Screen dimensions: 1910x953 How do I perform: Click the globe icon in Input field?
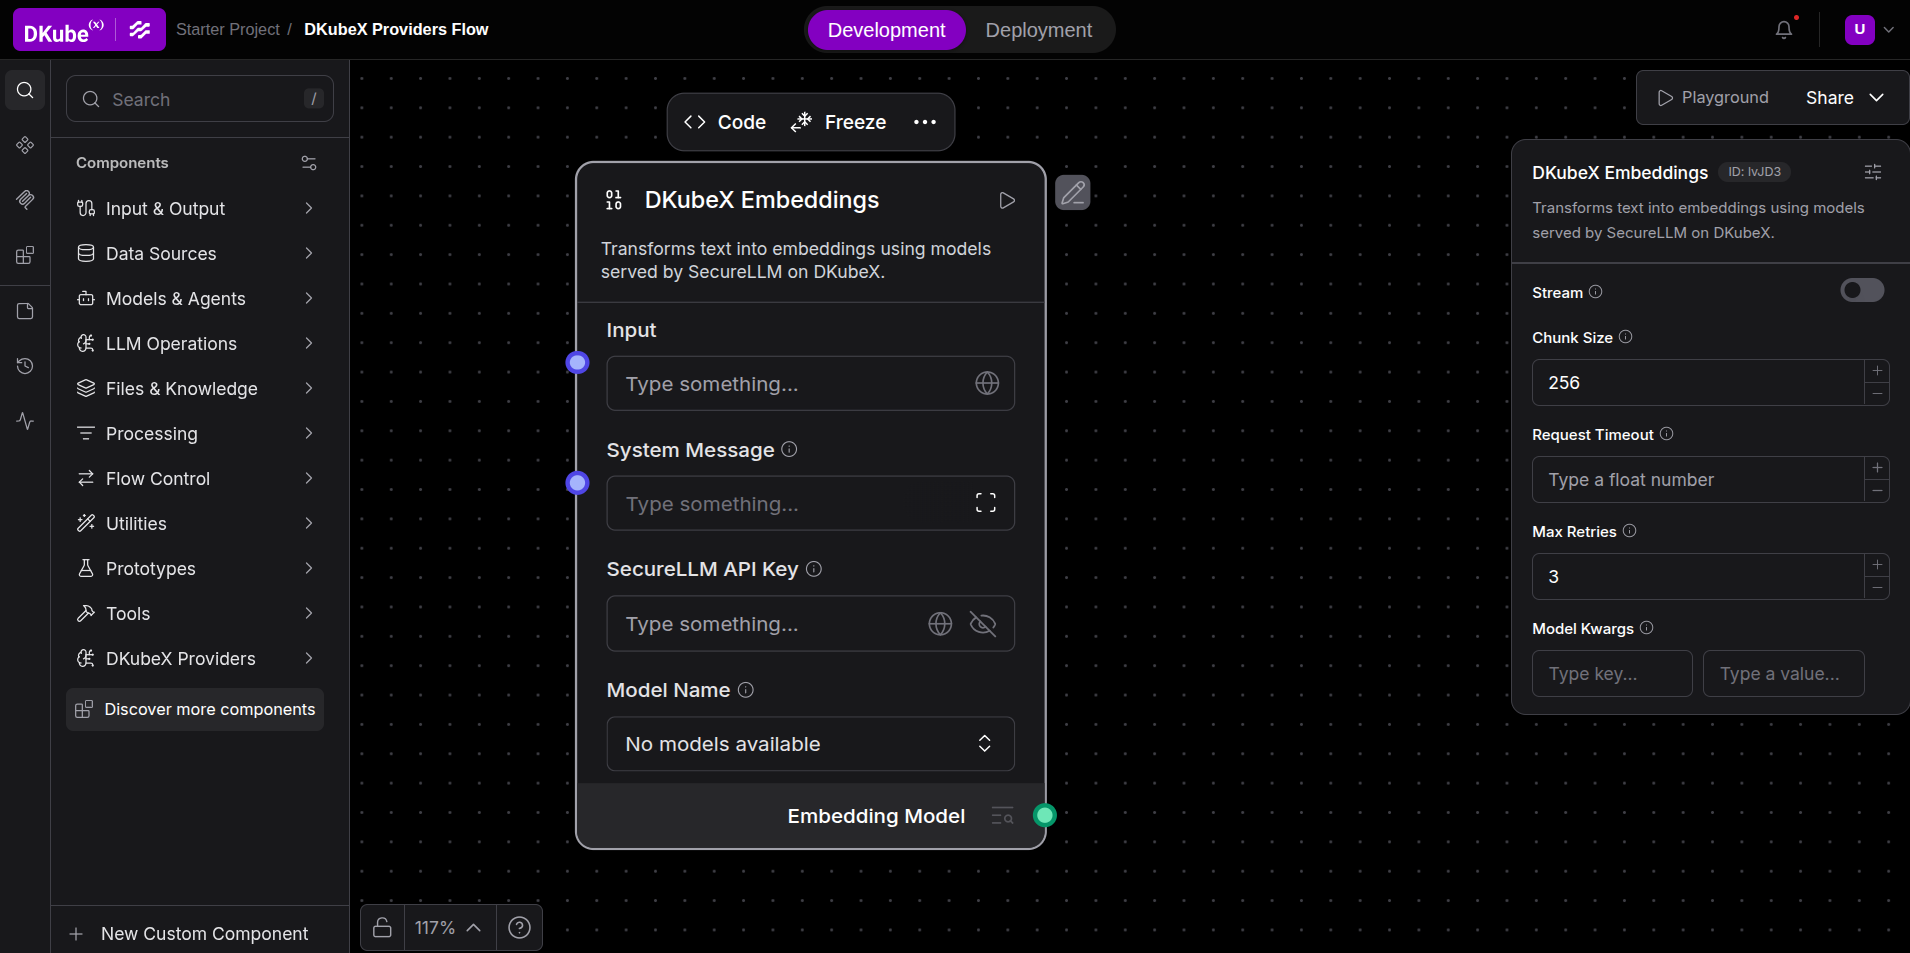point(987,383)
